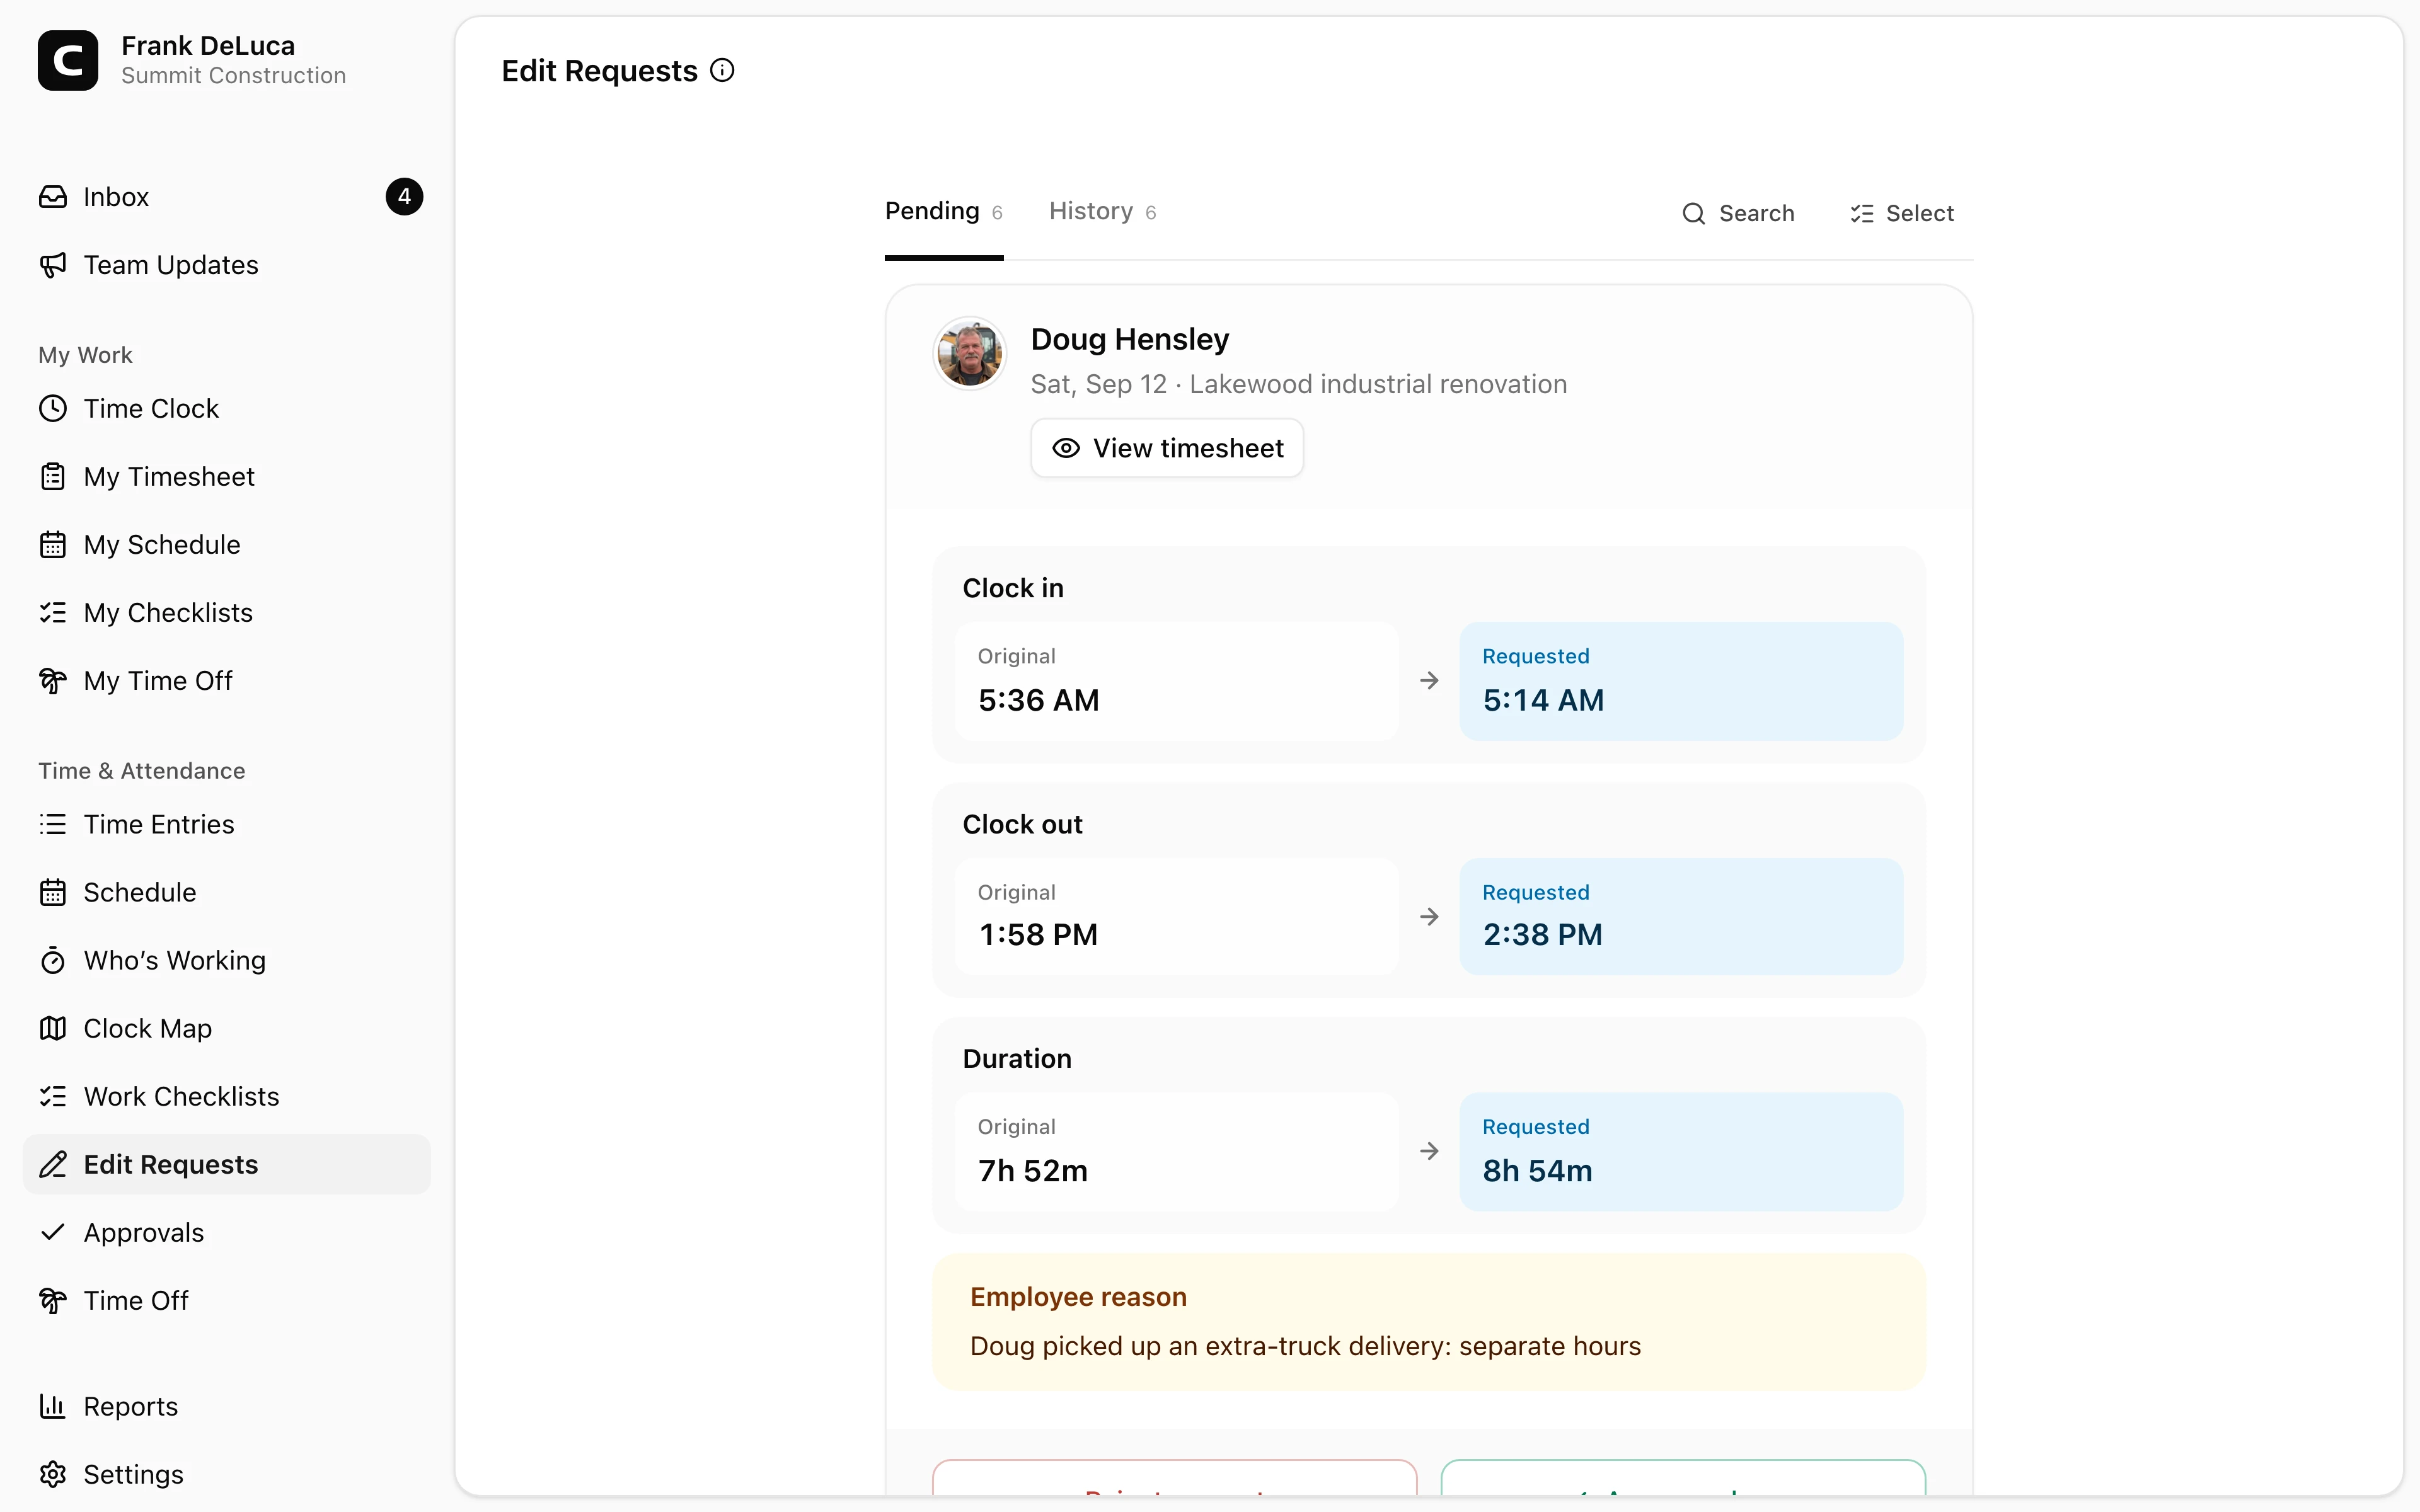This screenshot has height=1512, width=2420.
Task: Click the Doug Hensley name heading
Action: coord(1130,340)
